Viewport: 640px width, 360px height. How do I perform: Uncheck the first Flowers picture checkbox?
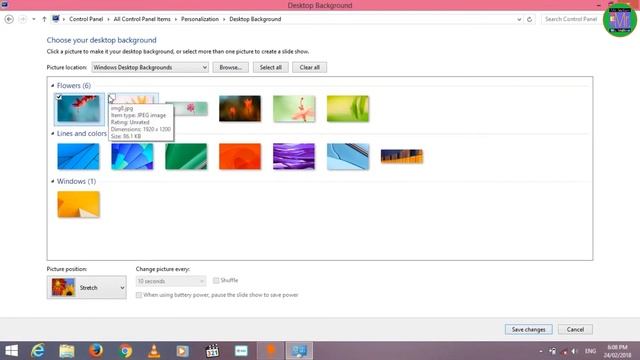click(59, 97)
